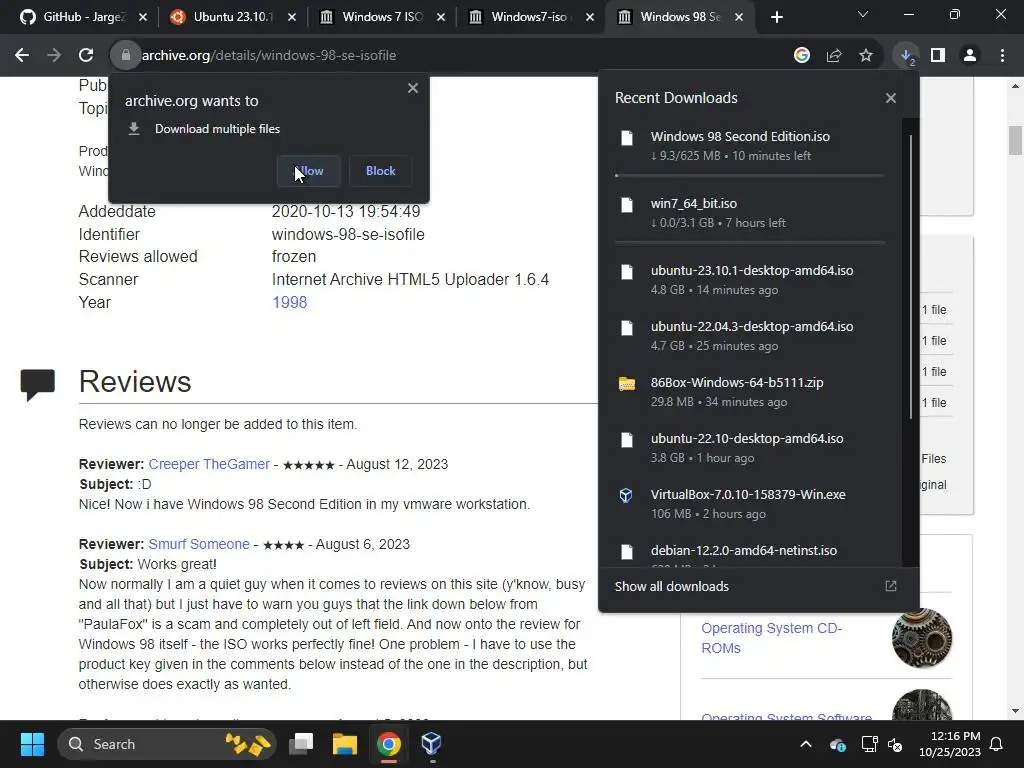Click the win7_64_bit.iso download progress bar

(750, 242)
